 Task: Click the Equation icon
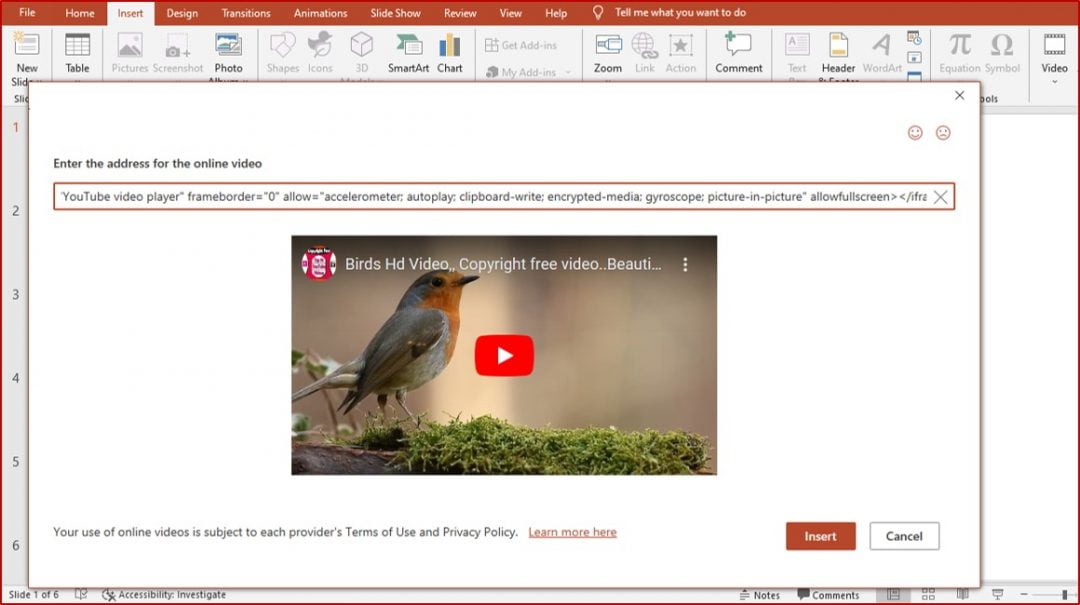(958, 52)
